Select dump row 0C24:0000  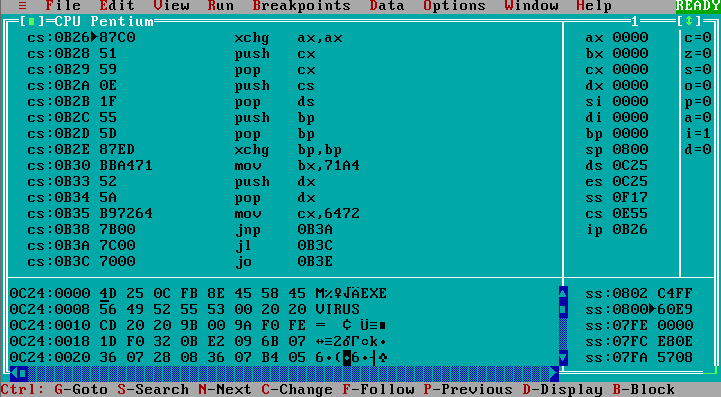(198, 293)
